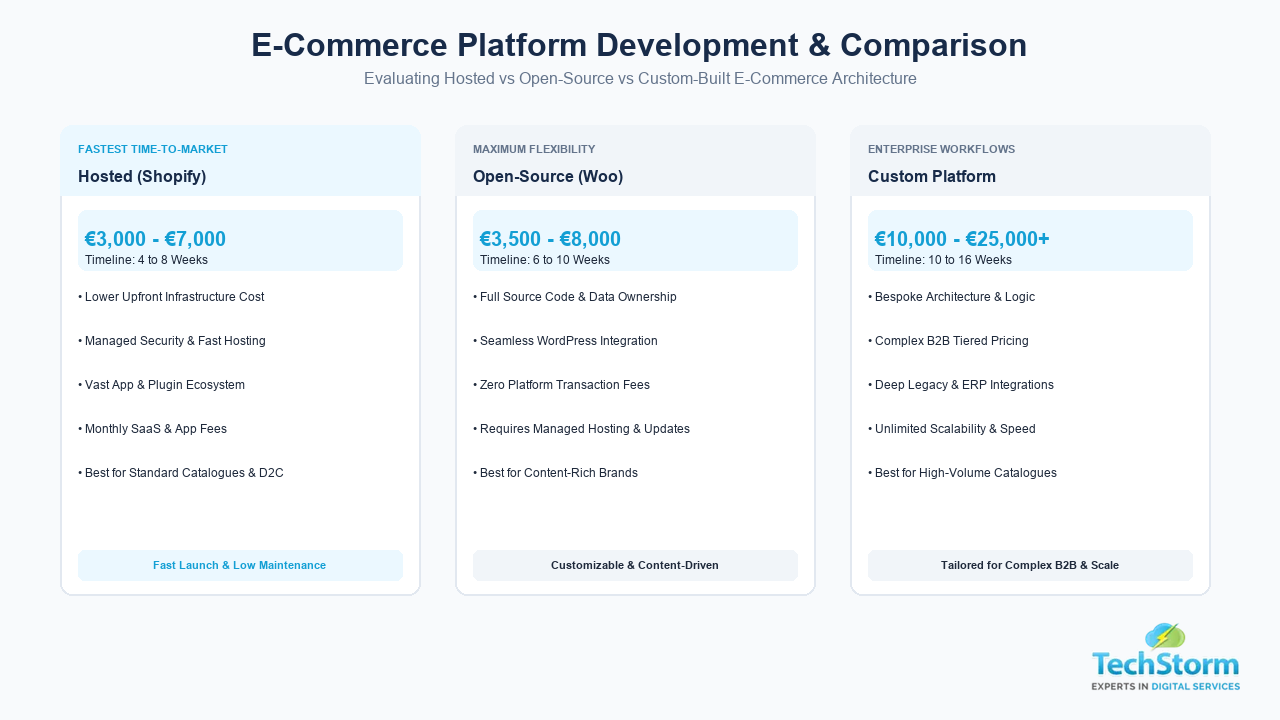Click Full Source Code & Data Ownership bullet
Screen dimensions: 1280x720
[x=575, y=297]
